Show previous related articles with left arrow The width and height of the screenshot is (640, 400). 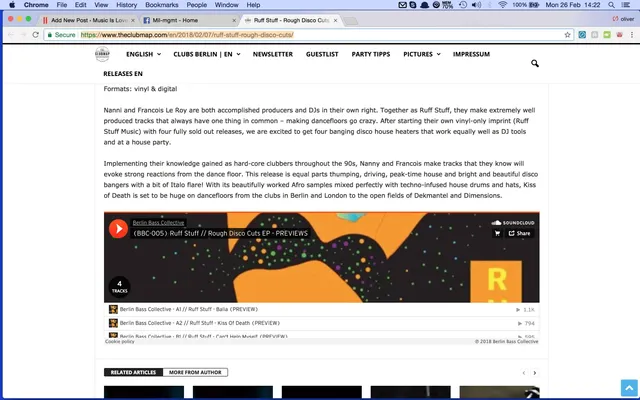524,373
